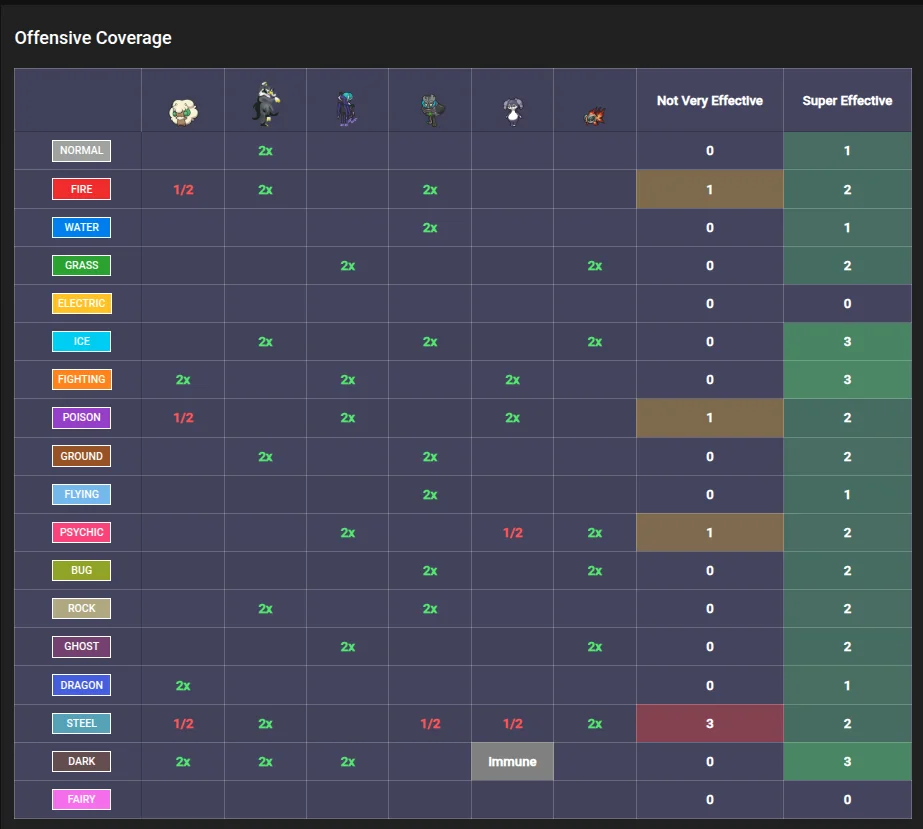Select the GHOST type badge
Image resolution: width=923 pixels, height=829 pixels.
(x=81, y=646)
